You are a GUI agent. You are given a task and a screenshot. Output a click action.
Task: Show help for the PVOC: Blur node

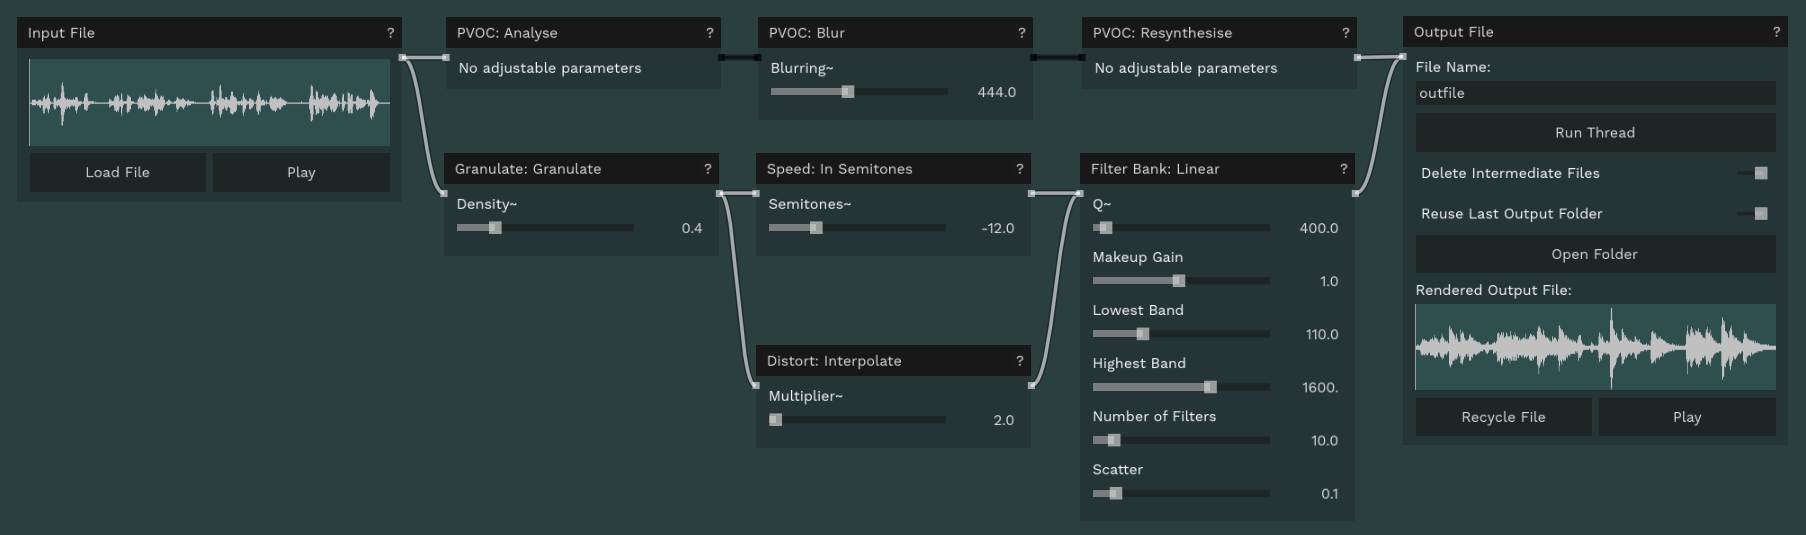tap(1021, 33)
